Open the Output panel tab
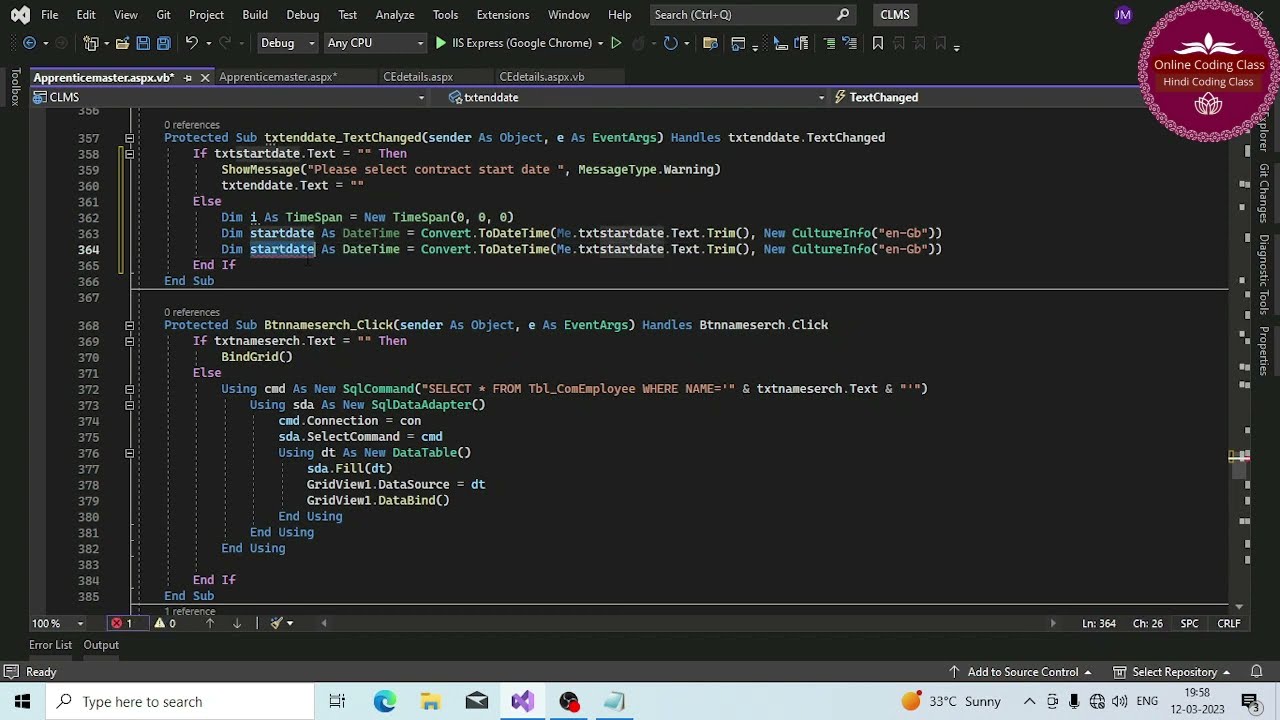Viewport: 1280px width, 720px height. [101, 645]
